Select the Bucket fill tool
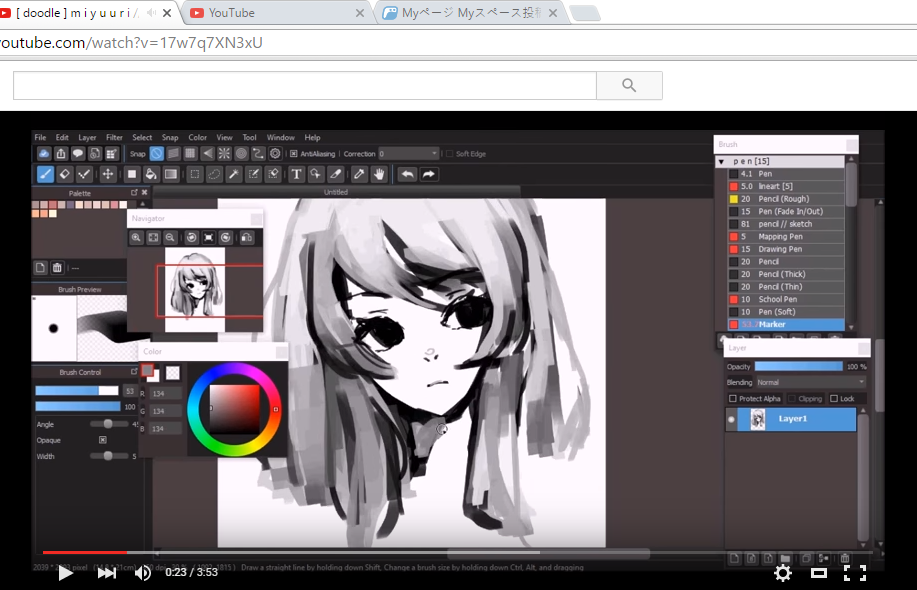Viewport: 917px width, 590px height. point(151,174)
